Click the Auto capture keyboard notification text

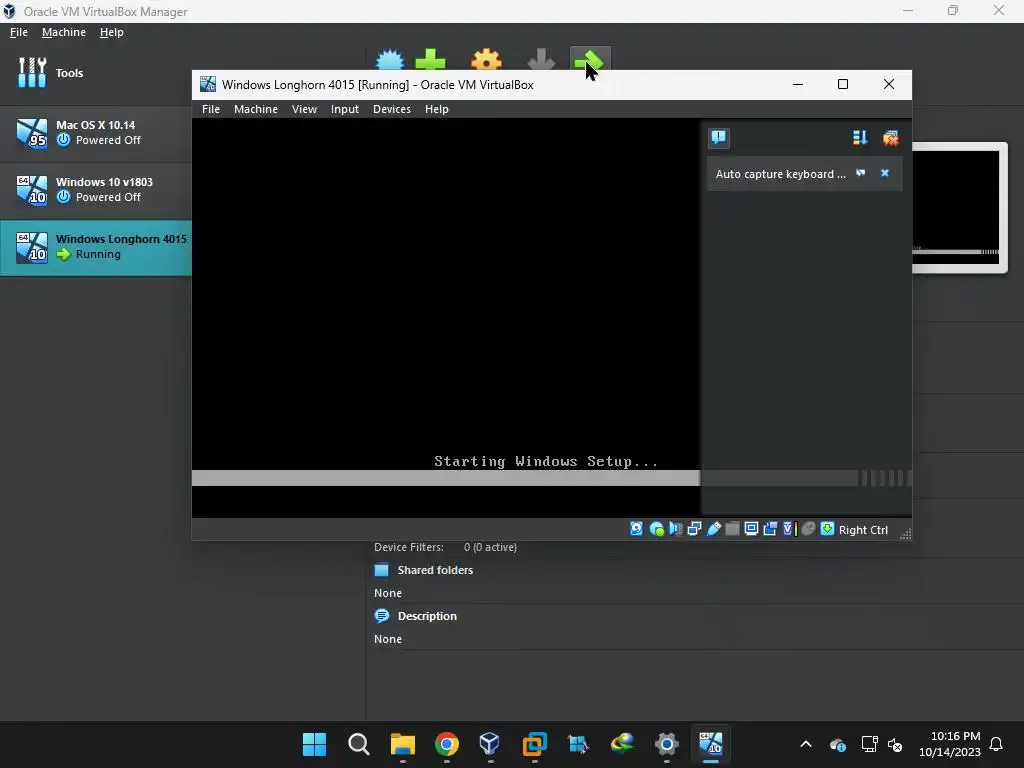(780, 174)
